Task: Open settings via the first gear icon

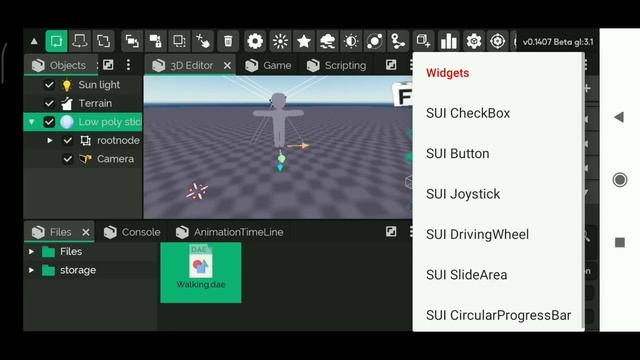Action: pyautogui.click(x=255, y=41)
